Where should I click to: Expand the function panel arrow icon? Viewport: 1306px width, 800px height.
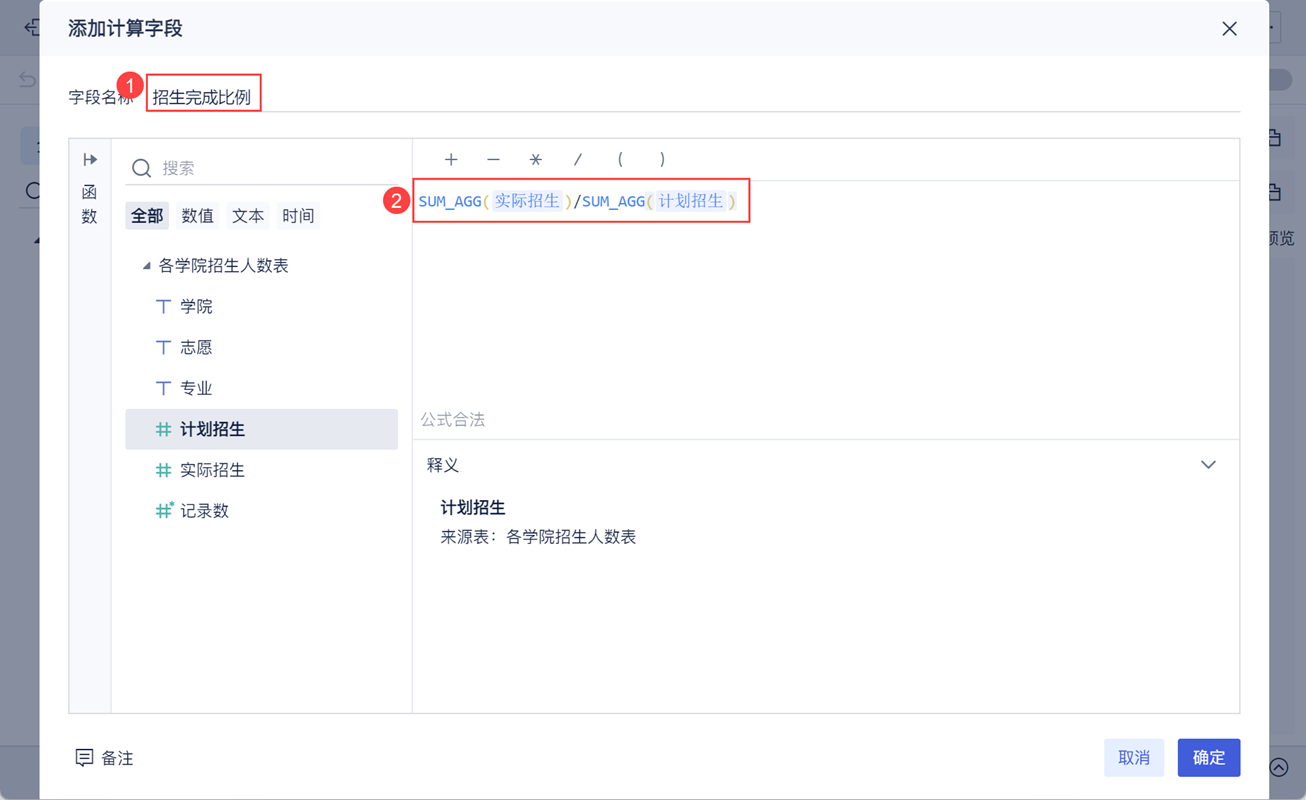(90, 160)
